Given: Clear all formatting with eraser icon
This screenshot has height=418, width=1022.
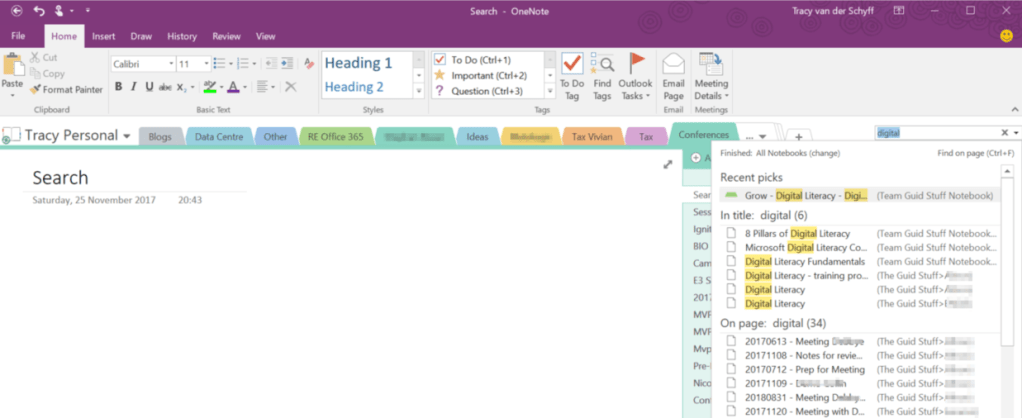Looking at the screenshot, I should coord(309,63).
